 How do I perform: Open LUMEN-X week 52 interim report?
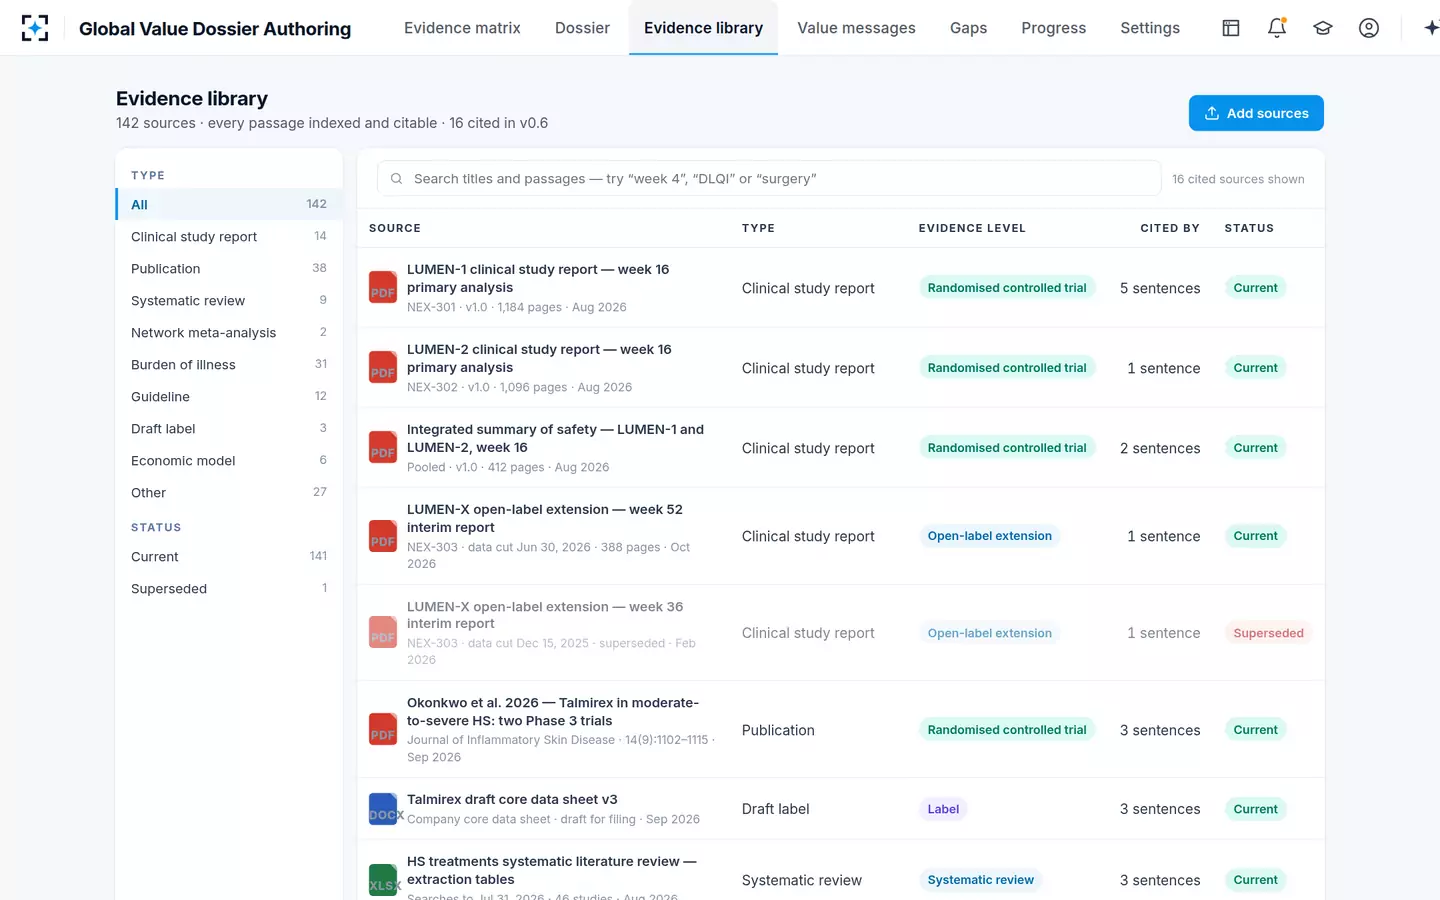point(545,518)
